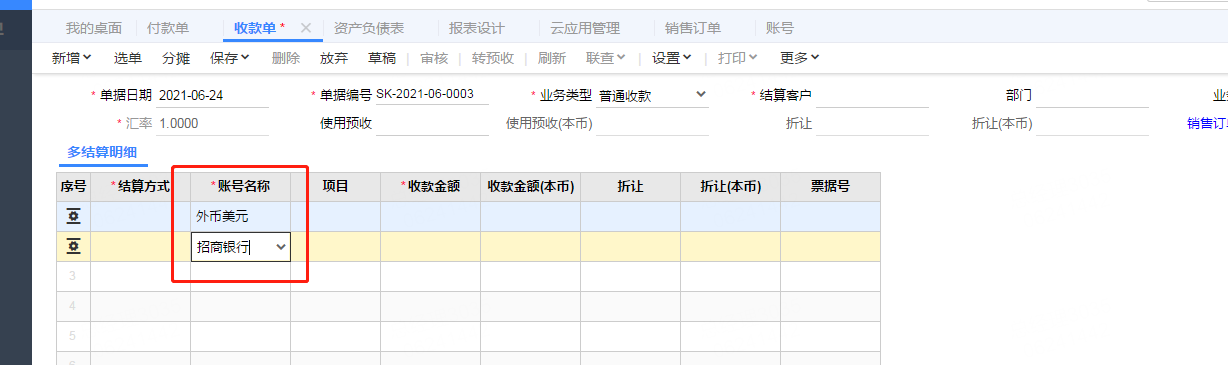Click the 收款金额 column header

coord(431,187)
